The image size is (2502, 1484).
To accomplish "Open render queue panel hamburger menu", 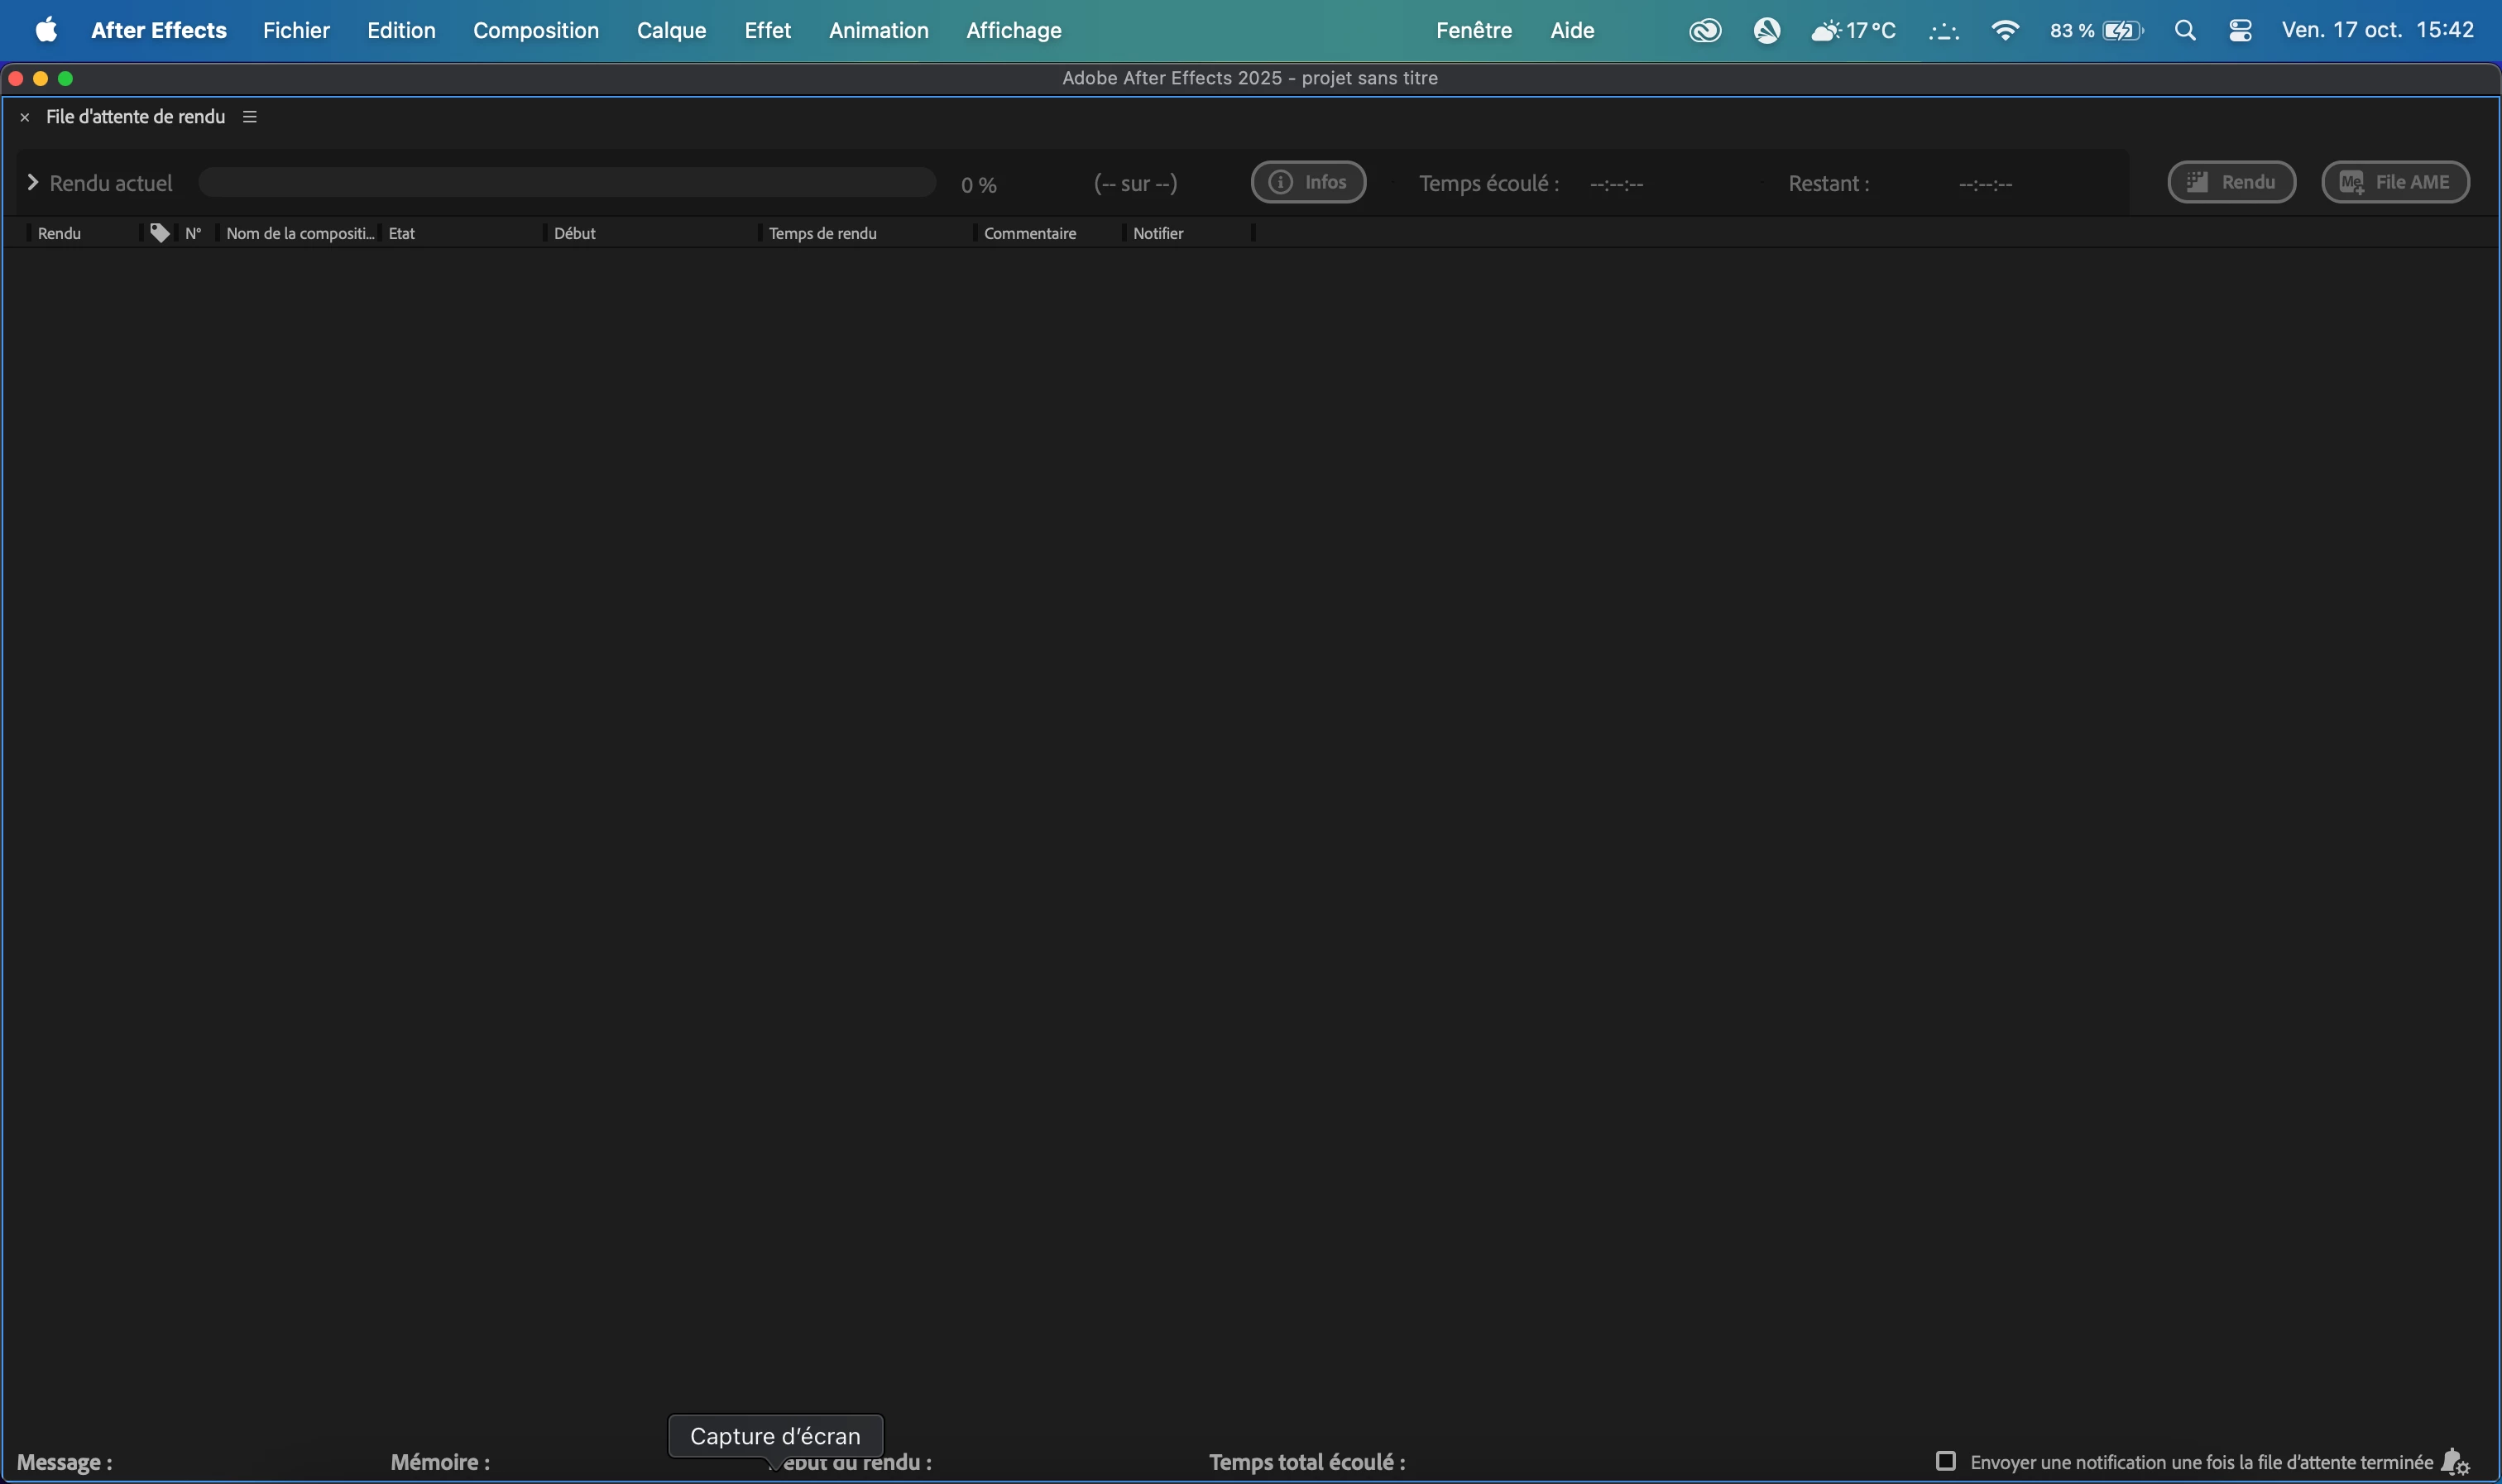I will tap(250, 117).
